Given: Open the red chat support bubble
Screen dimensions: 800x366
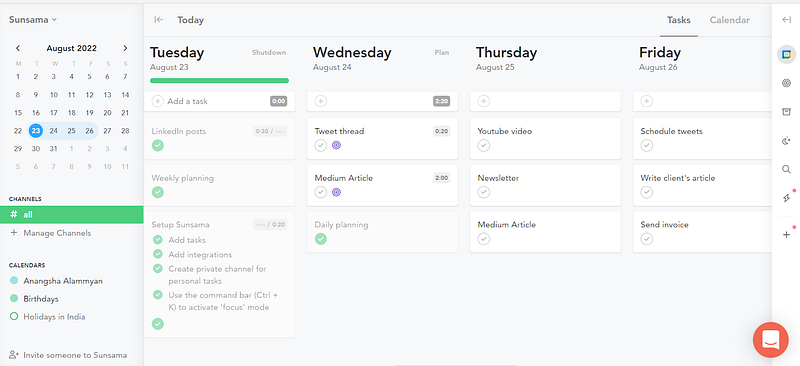Looking at the screenshot, I should 770,339.
